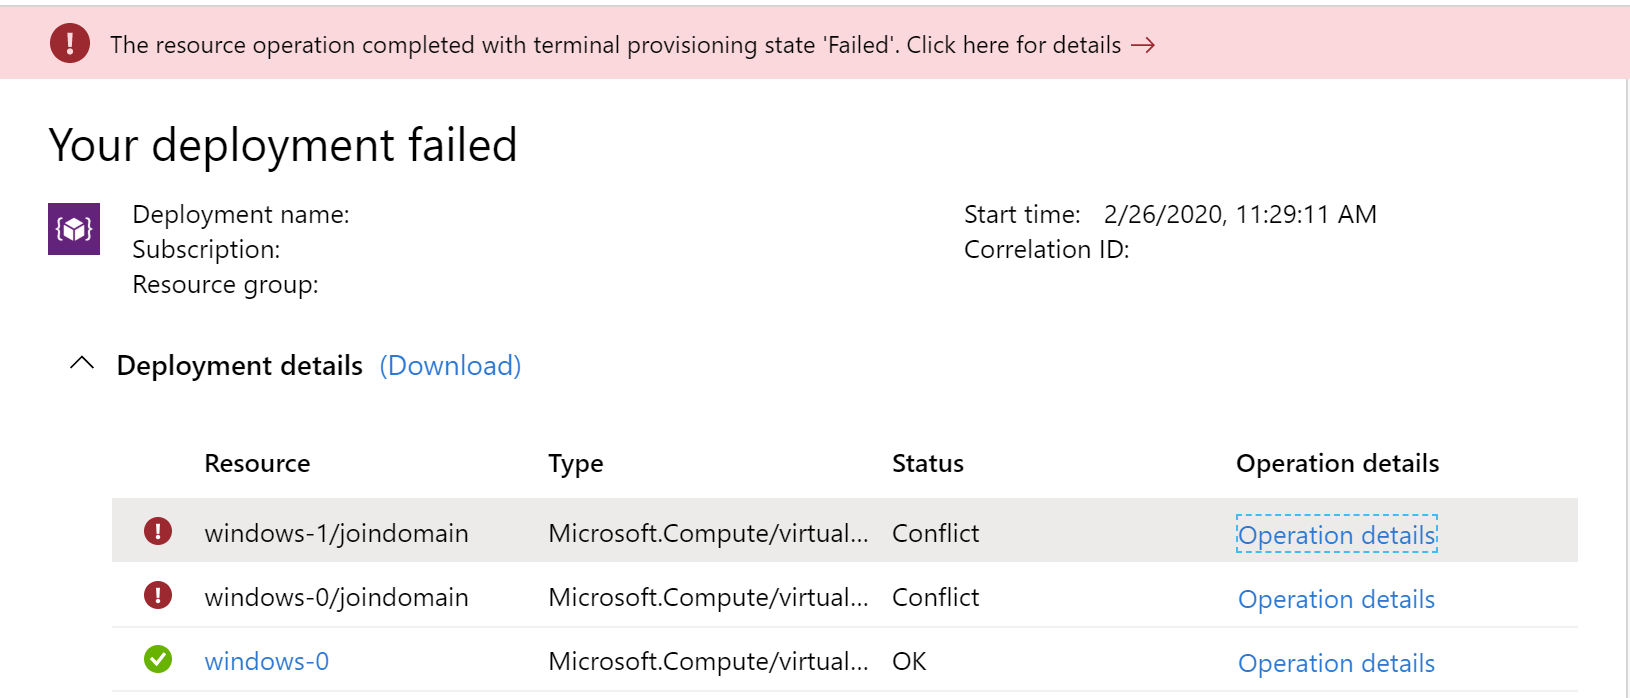The image size is (1630, 698).
Task: Click the Conflict status for windows-1/joindomain
Action: tap(935, 533)
